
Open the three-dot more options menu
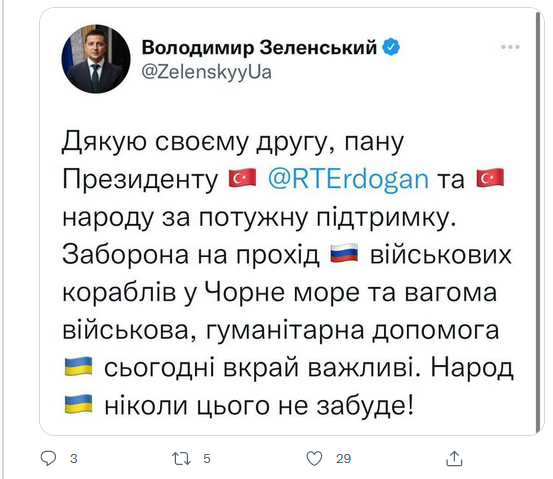510,47
